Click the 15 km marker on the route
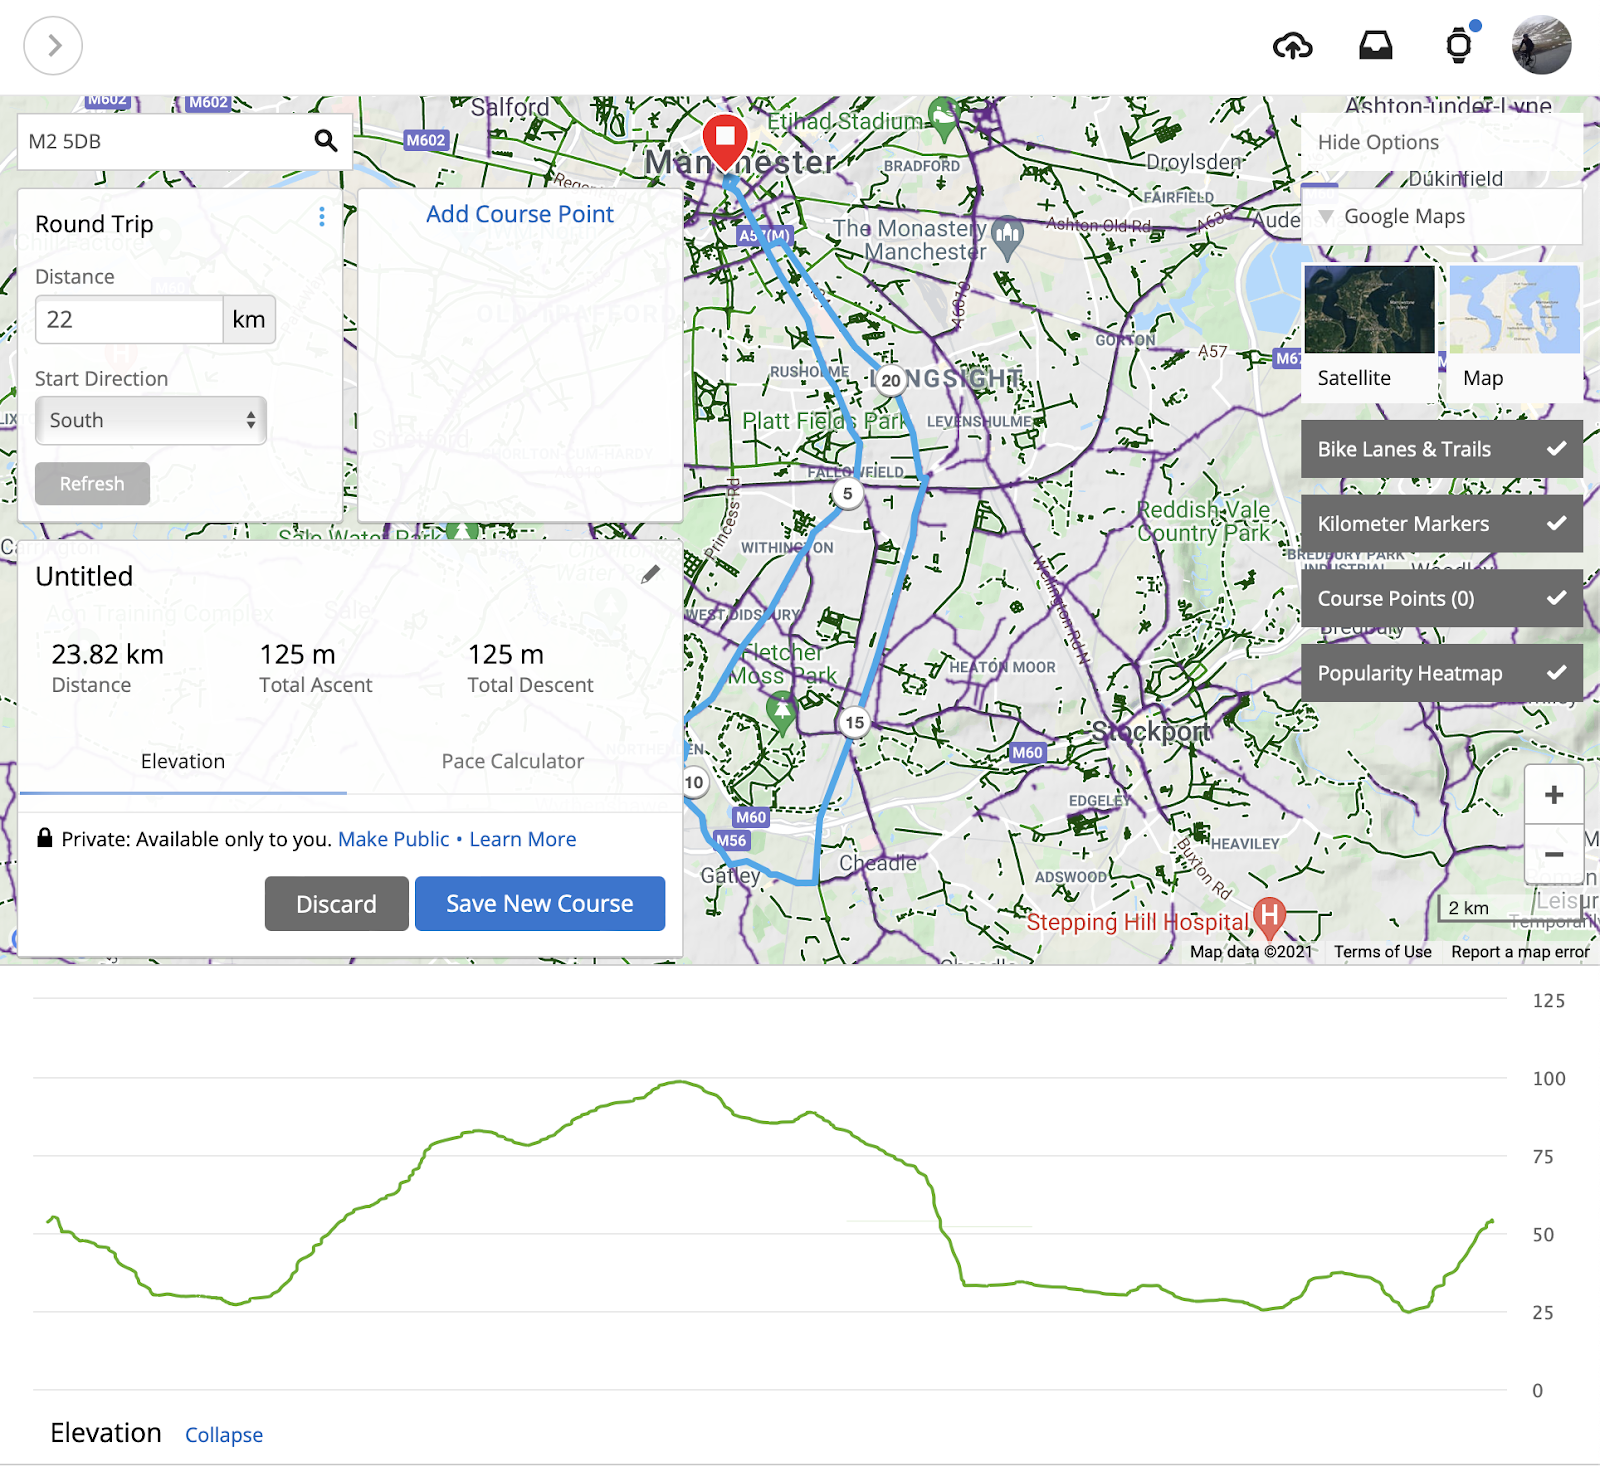This screenshot has width=1600, height=1467. click(854, 722)
